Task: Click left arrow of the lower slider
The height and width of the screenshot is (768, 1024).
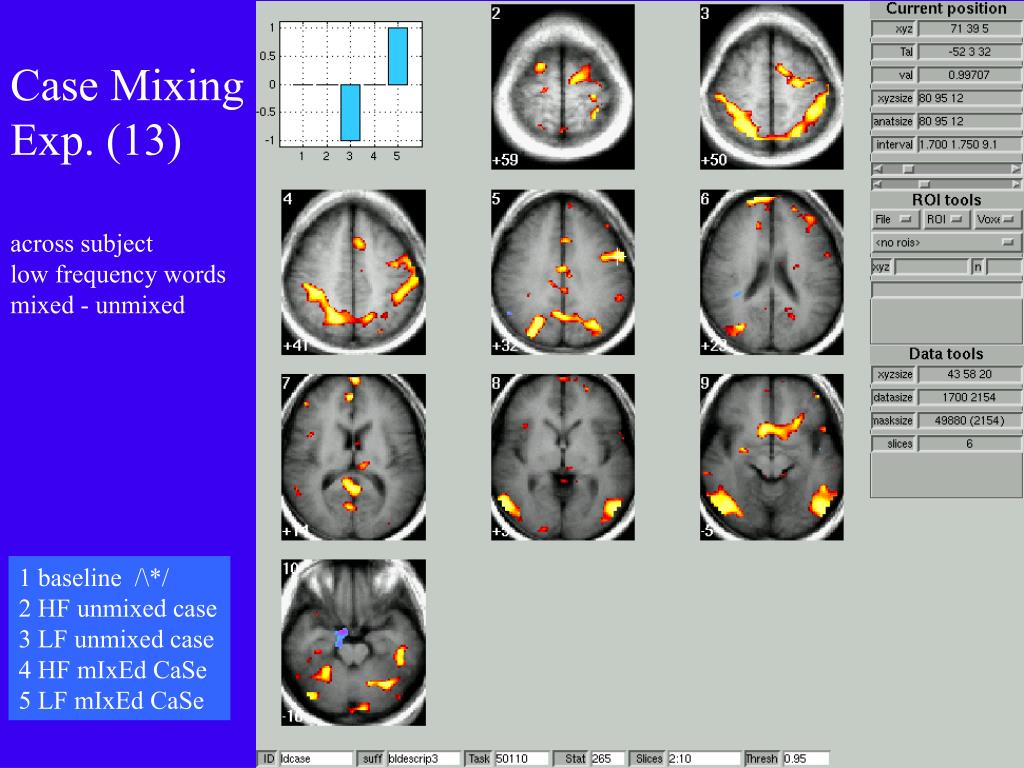Action: (x=877, y=184)
